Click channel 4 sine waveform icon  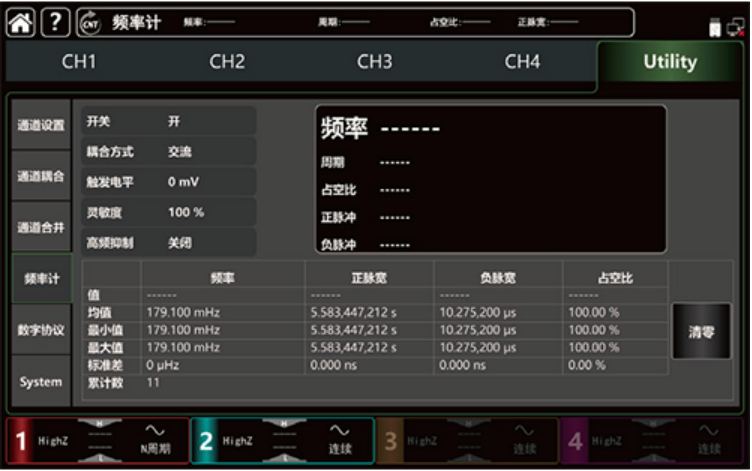coord(709,430)
